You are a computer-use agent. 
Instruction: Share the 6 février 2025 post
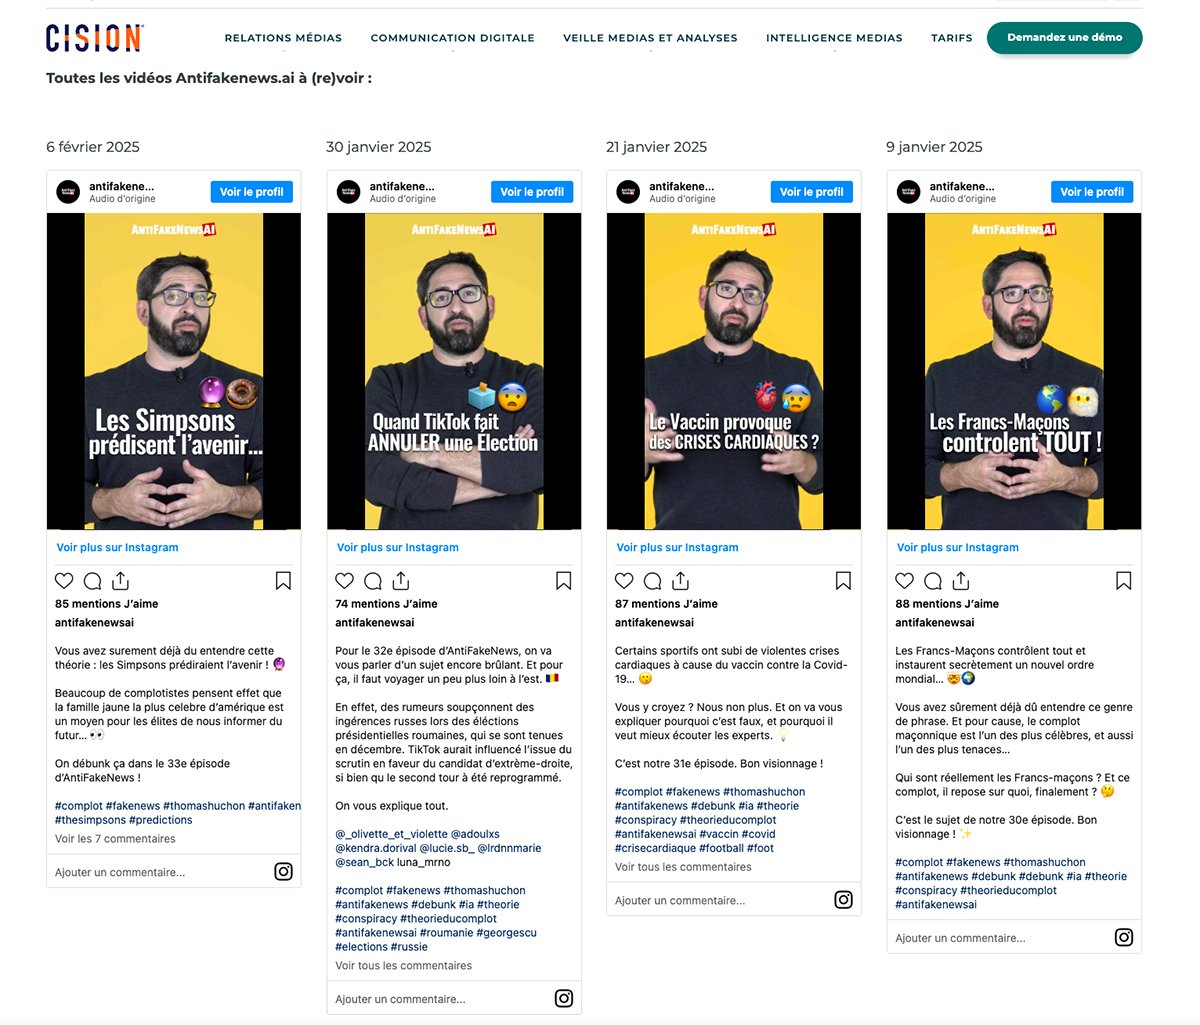(120, 580)
